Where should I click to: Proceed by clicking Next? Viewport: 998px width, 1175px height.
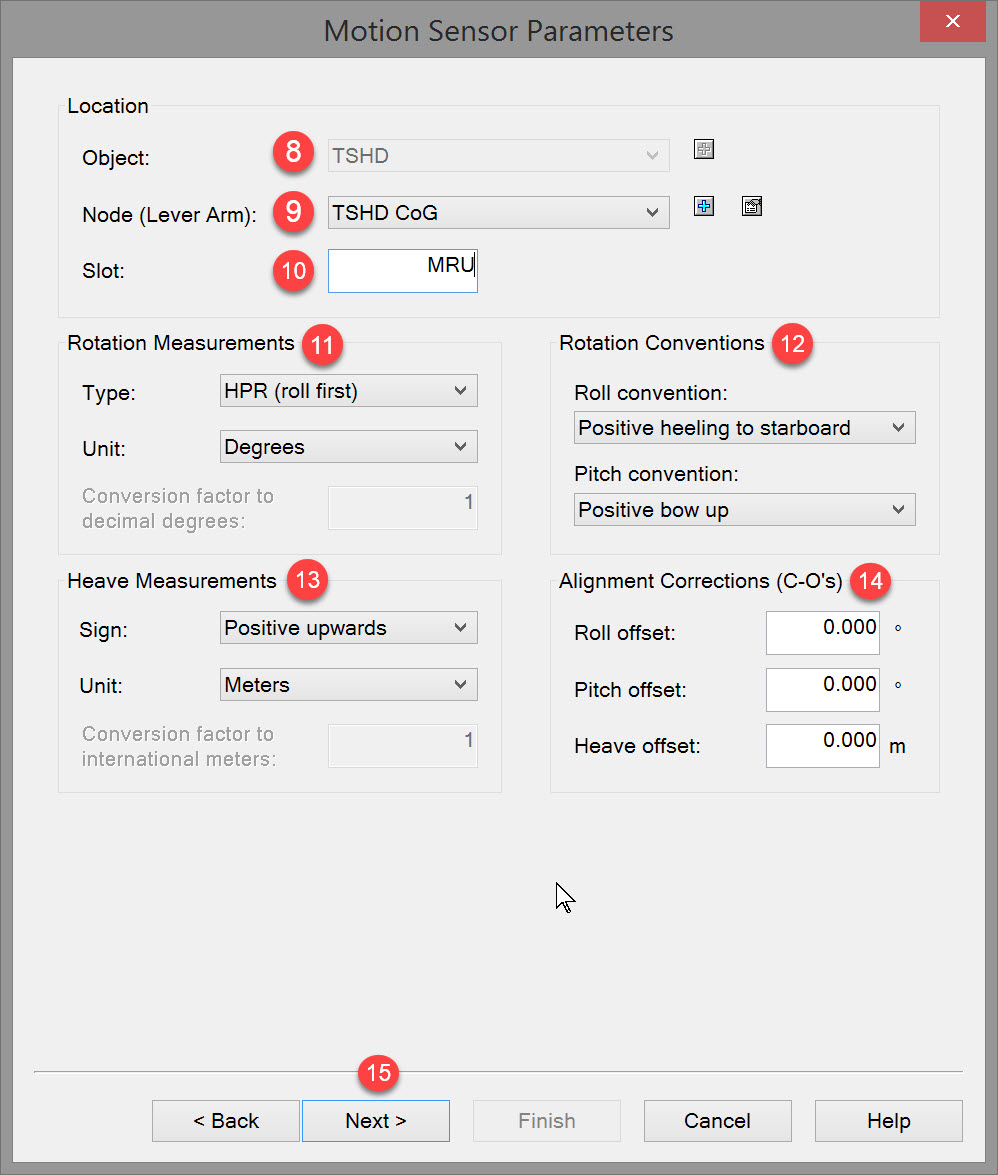[376, 1121]
